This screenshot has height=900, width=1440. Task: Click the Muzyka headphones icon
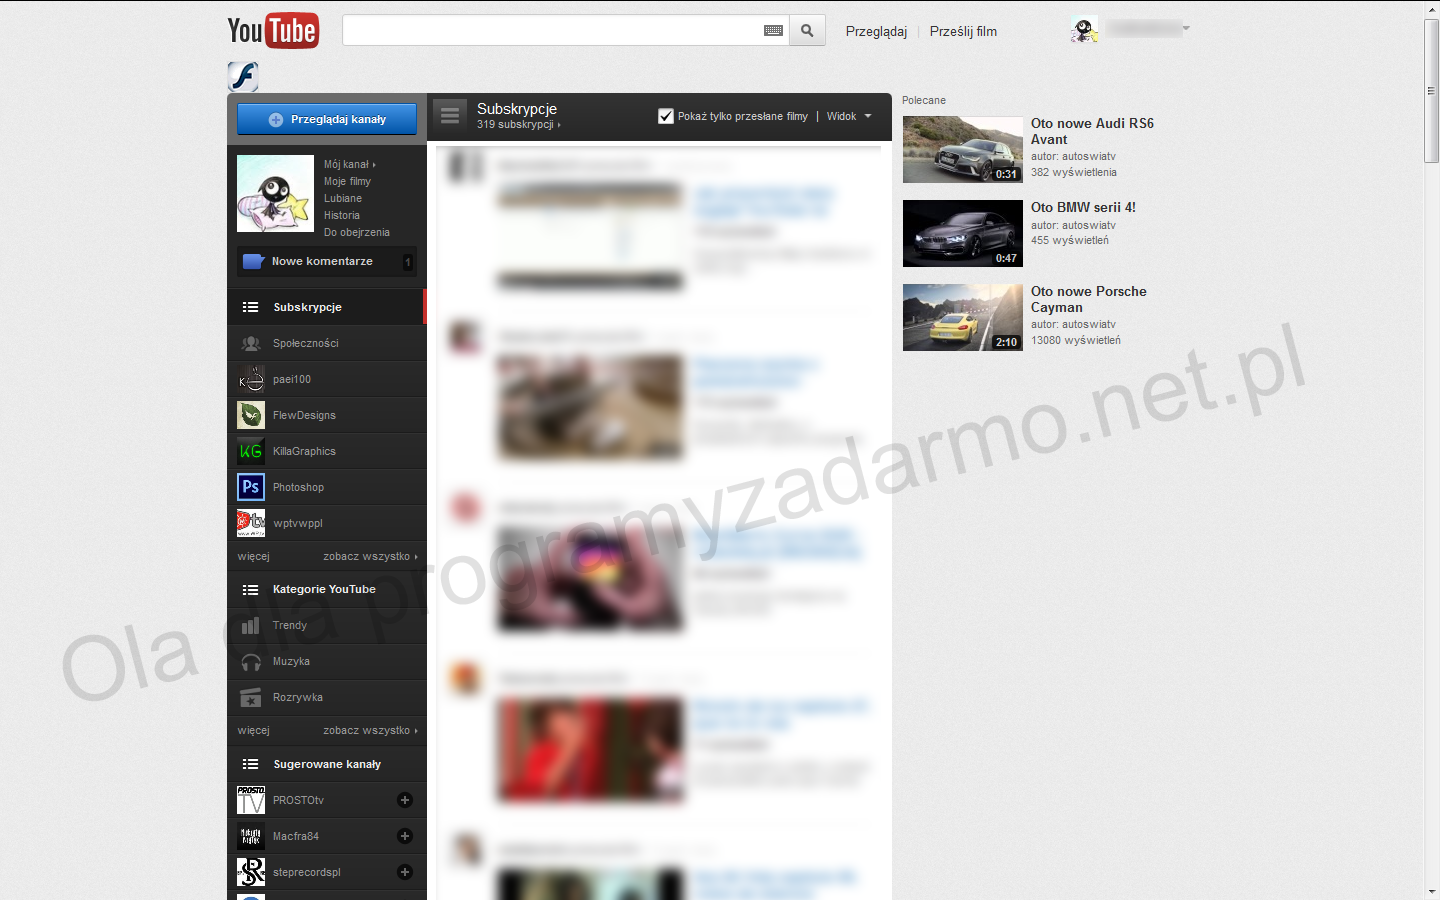click(x=251, y=661)
